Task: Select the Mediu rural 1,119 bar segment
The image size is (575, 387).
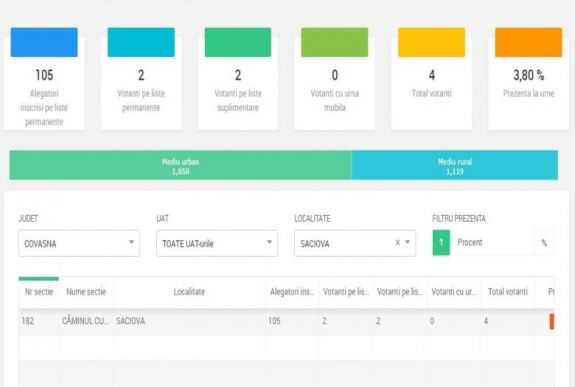Action: tap(455, 165)
